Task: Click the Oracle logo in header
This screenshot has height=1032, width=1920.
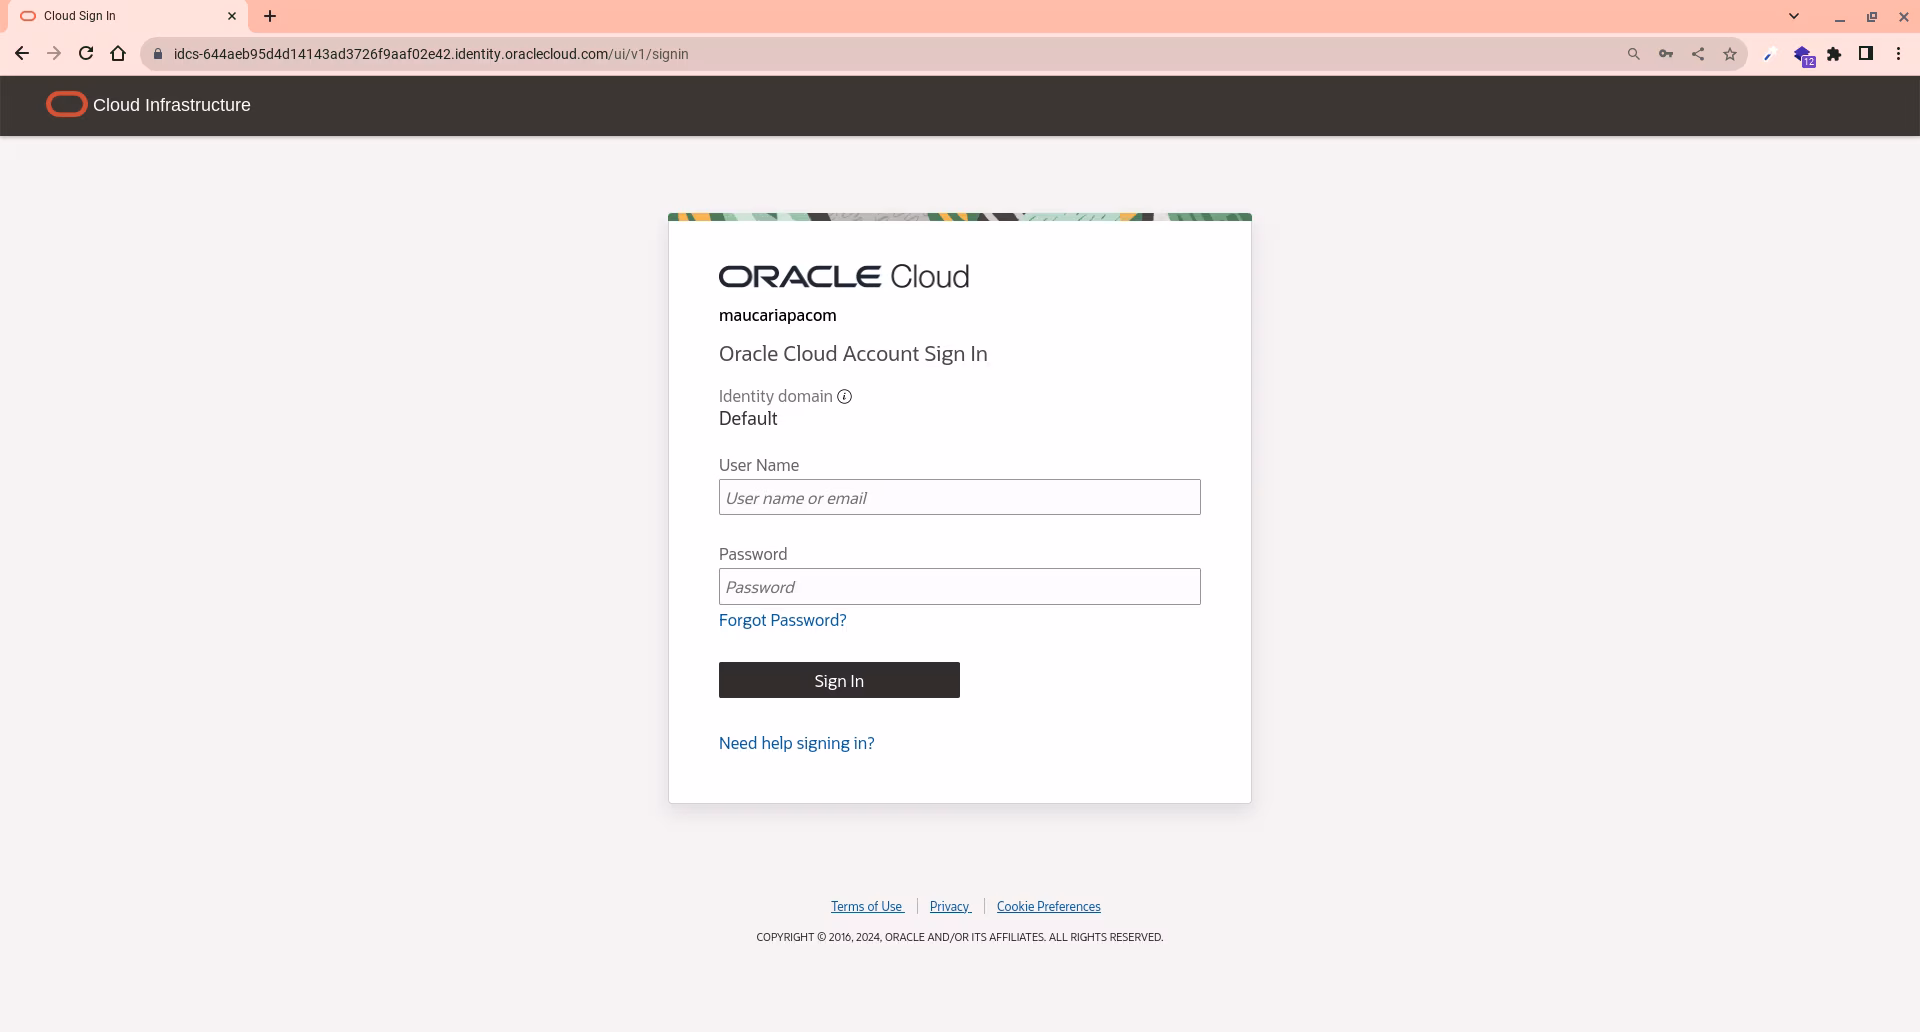Action: tap(66, 104)
